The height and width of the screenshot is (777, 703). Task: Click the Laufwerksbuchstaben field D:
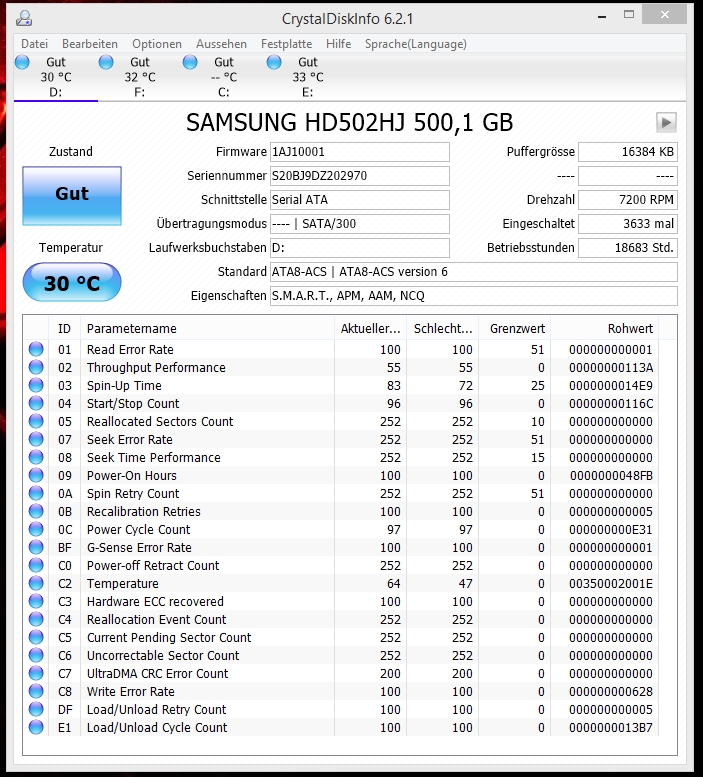[x=360, y=248]
